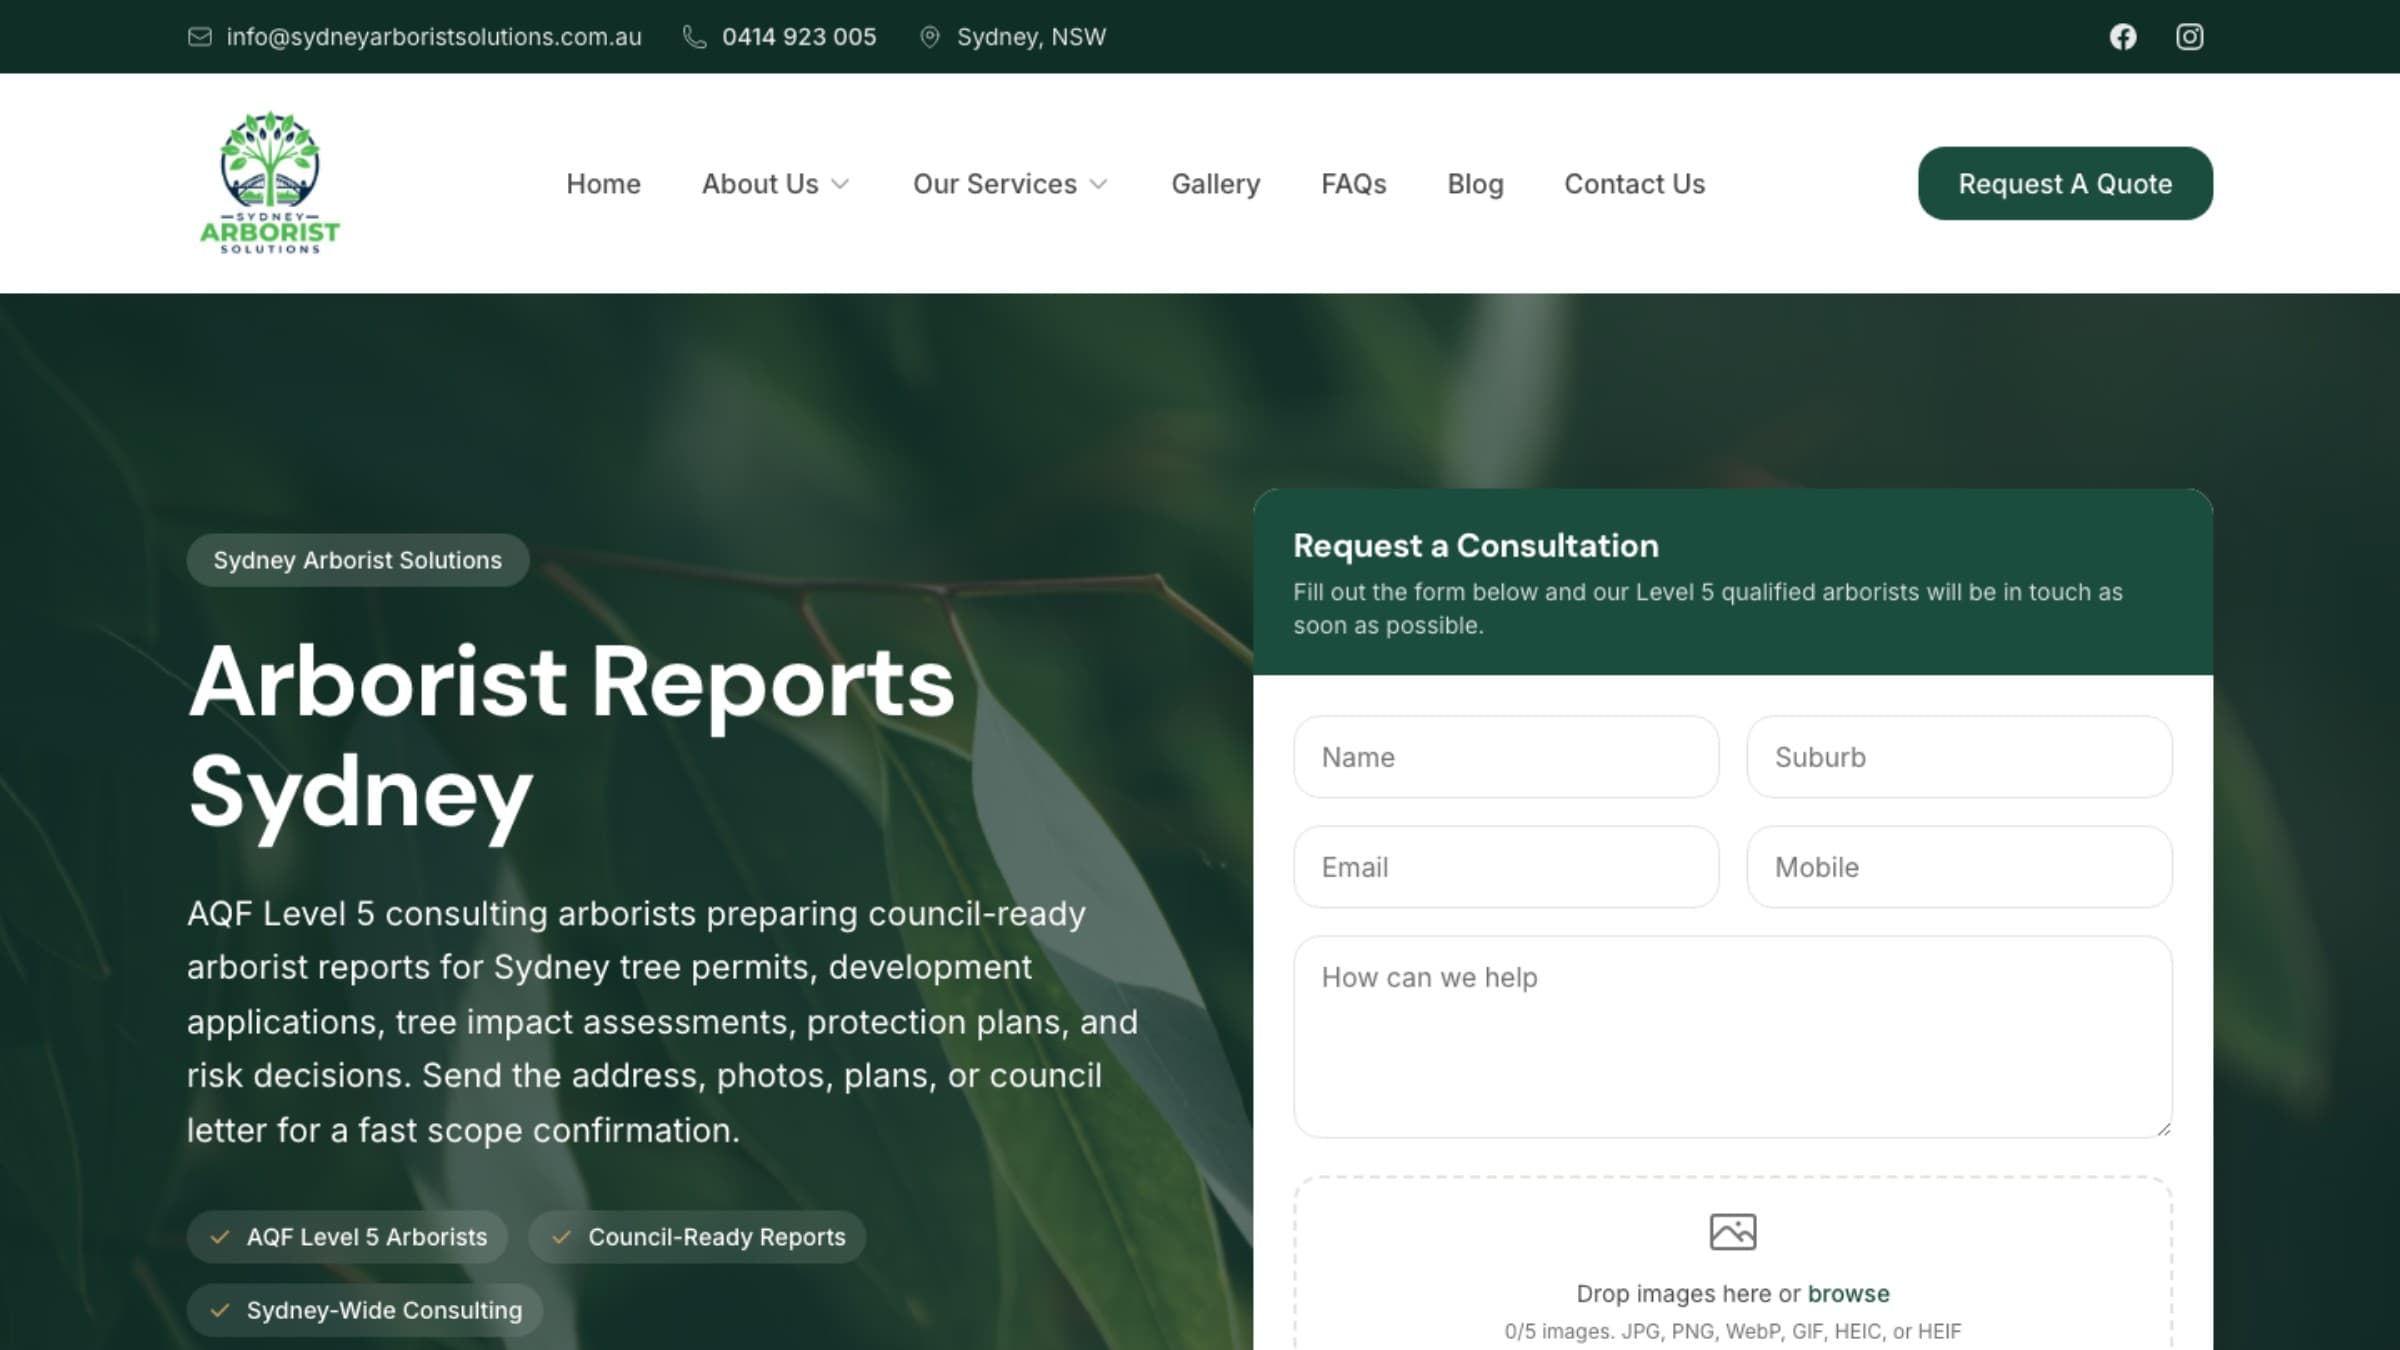
Task: Focus the Mobile input field
Action: (x=1959, y=867)
